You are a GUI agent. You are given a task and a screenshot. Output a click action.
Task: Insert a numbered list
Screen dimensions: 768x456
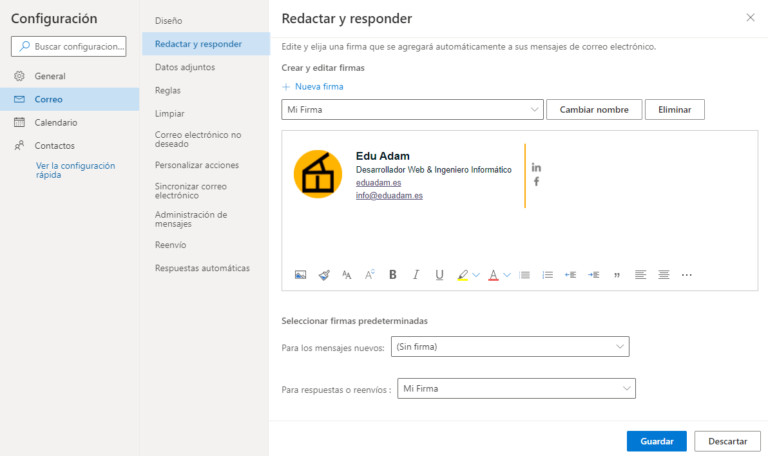click(547, 275)
